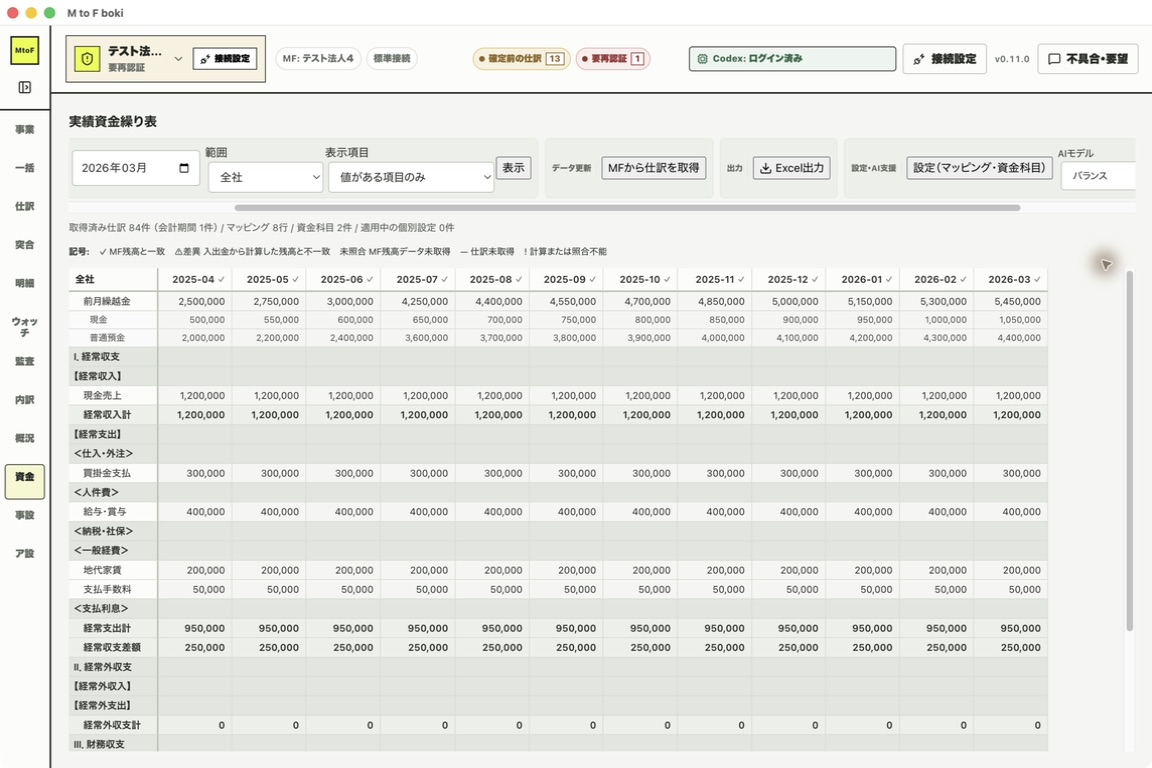1152x768 pixels.
Task: Go to ア設 in the sidebar
Action: [24, 553]
